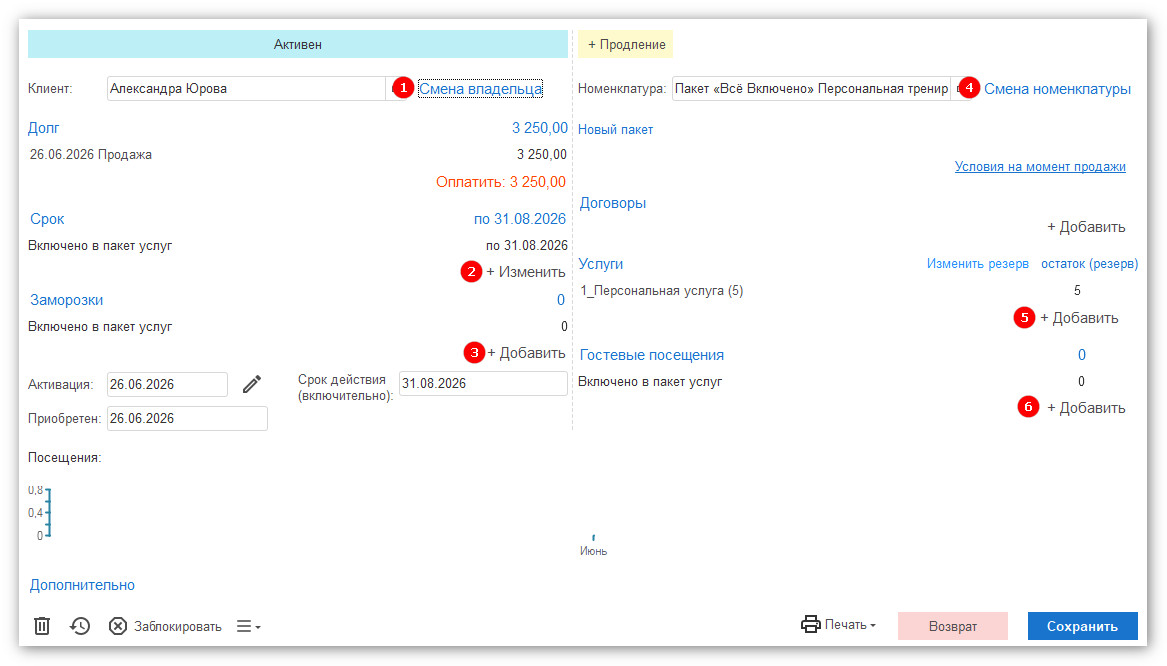This screenshot has width=1167, height=666.
Task: Click the Сохранить button
Action: [x=1082, y=626]
